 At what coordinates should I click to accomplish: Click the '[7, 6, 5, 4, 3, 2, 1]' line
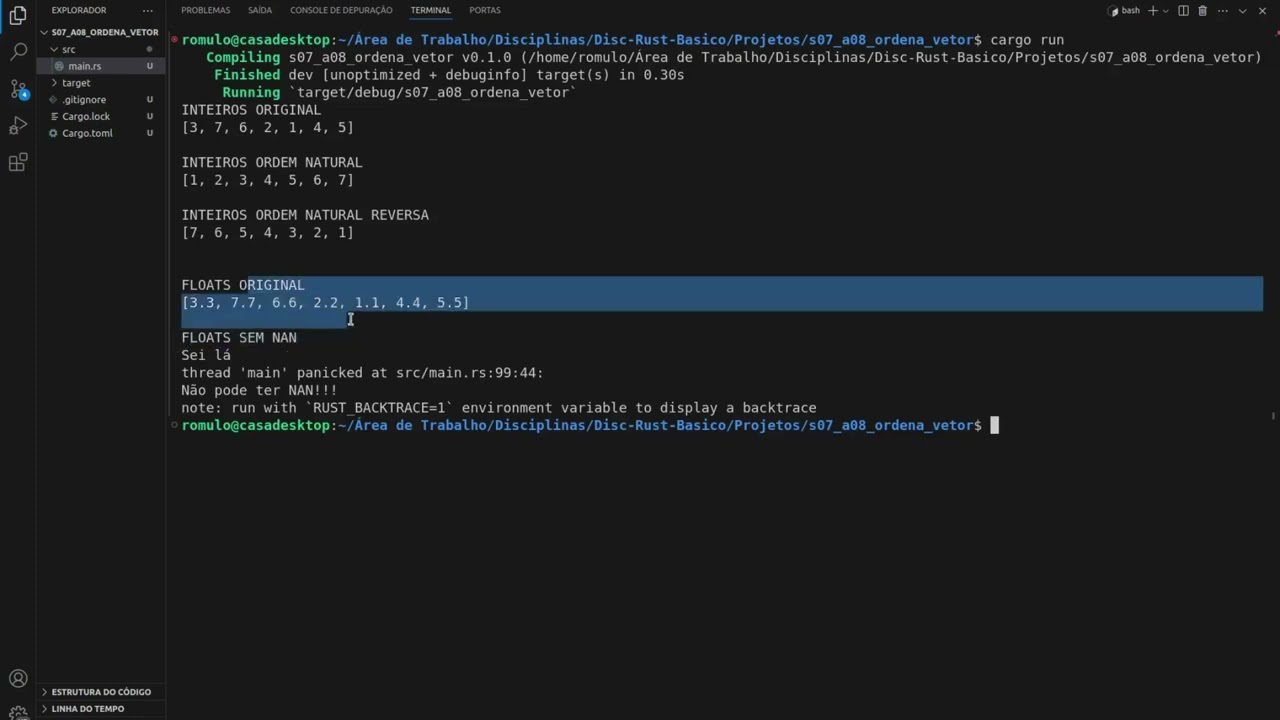[267, 232]
